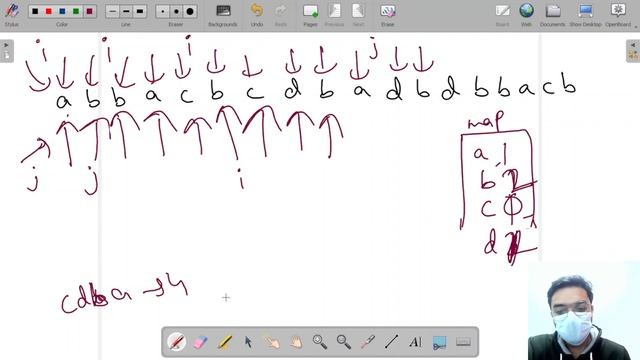The height and width of the screenshot is (360, 640).
Task: Select the capture part of screen tool
Action: tap(439, 342)
